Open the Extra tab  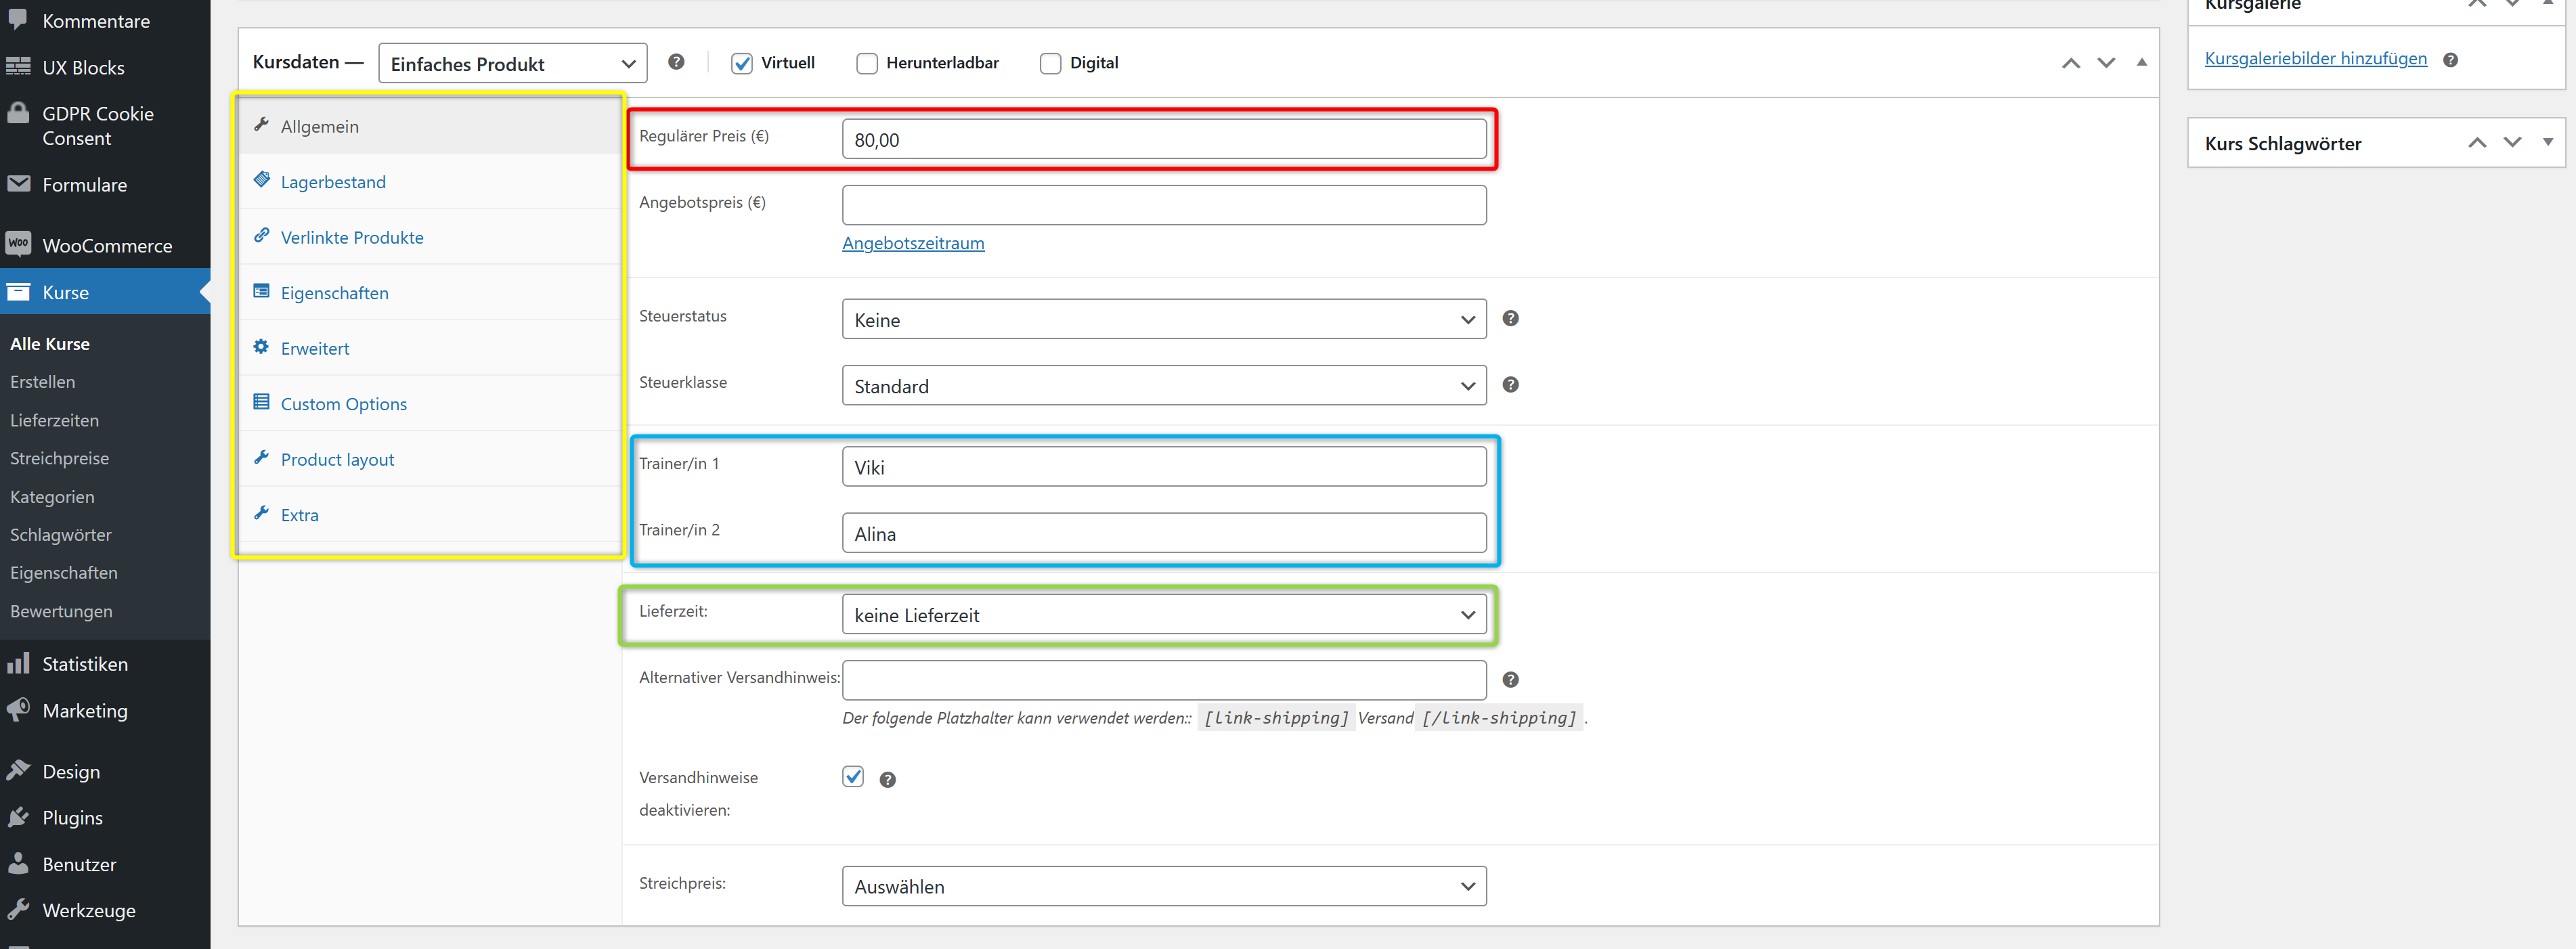pos(430,515)
